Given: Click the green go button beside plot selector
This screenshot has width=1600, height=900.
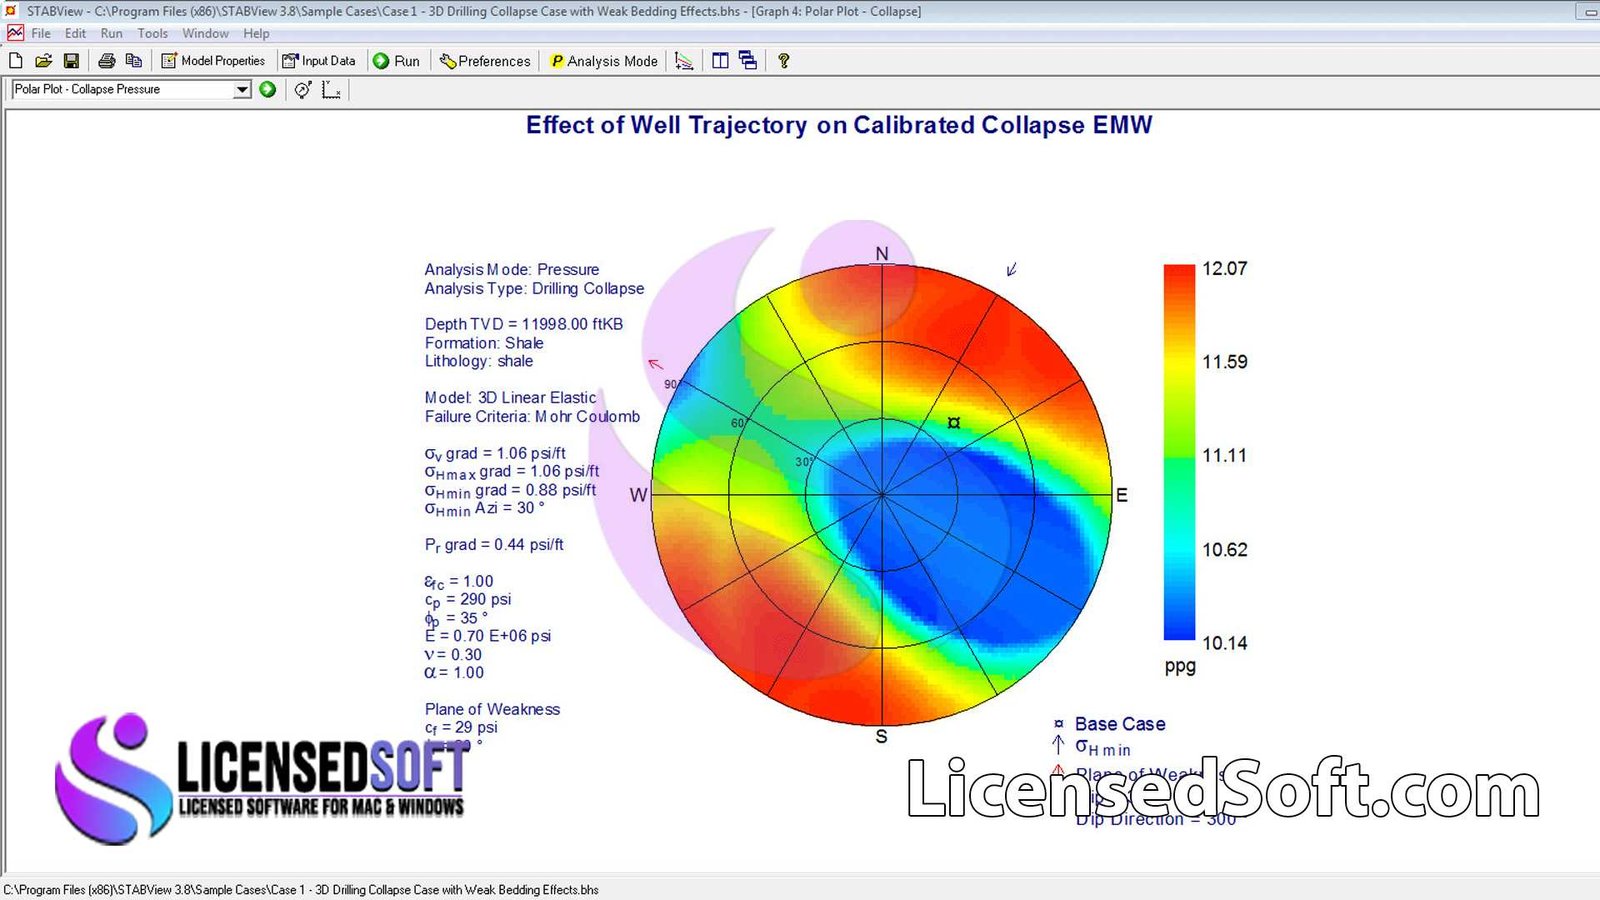Looking at the screenshot, I should (268, 89).
